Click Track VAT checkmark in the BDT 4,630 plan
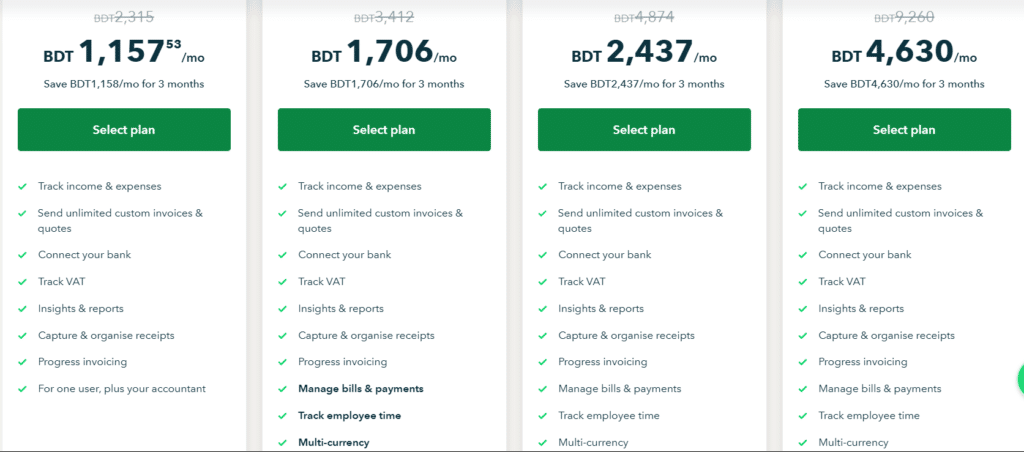This screenshot has width=1024, height=452. tap(803, 282)
